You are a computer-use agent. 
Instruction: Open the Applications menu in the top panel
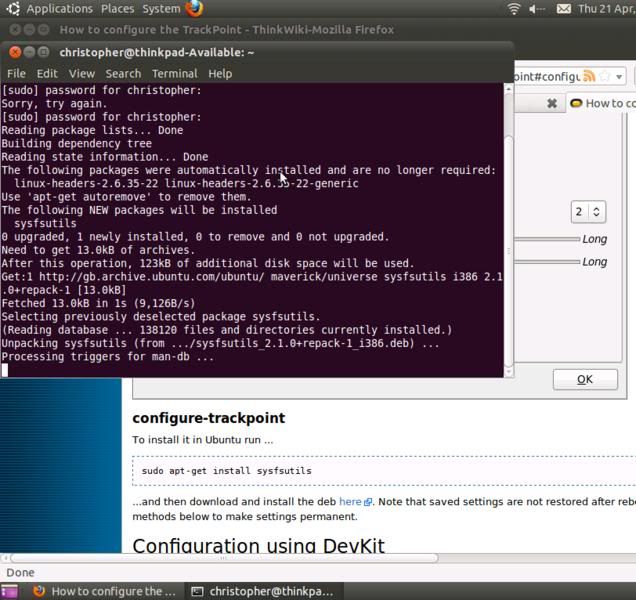click(x=59, y=9)
